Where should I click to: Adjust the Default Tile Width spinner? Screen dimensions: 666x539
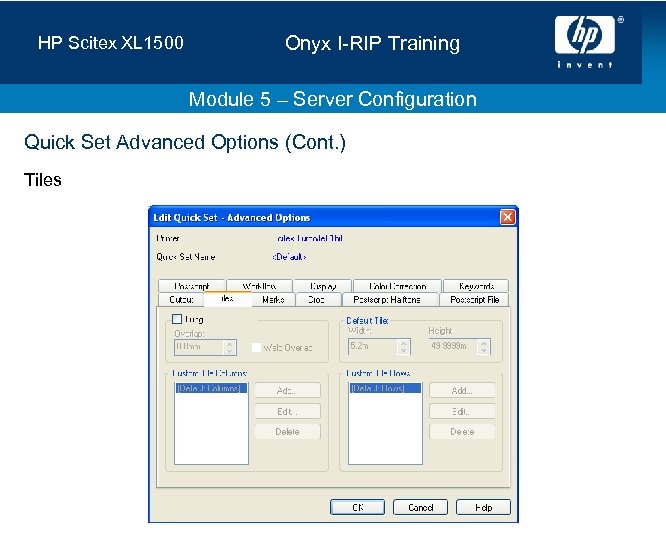(404, 346)
